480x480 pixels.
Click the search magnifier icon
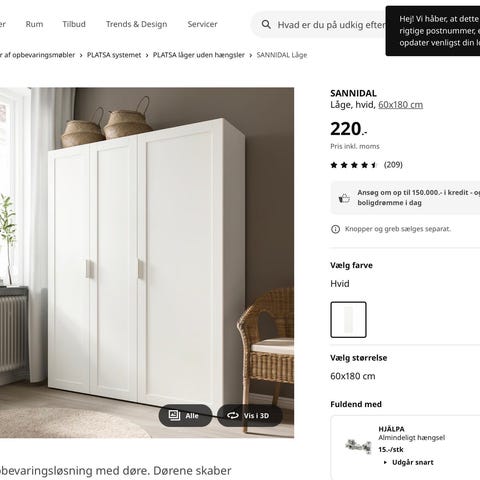[266, 24]
